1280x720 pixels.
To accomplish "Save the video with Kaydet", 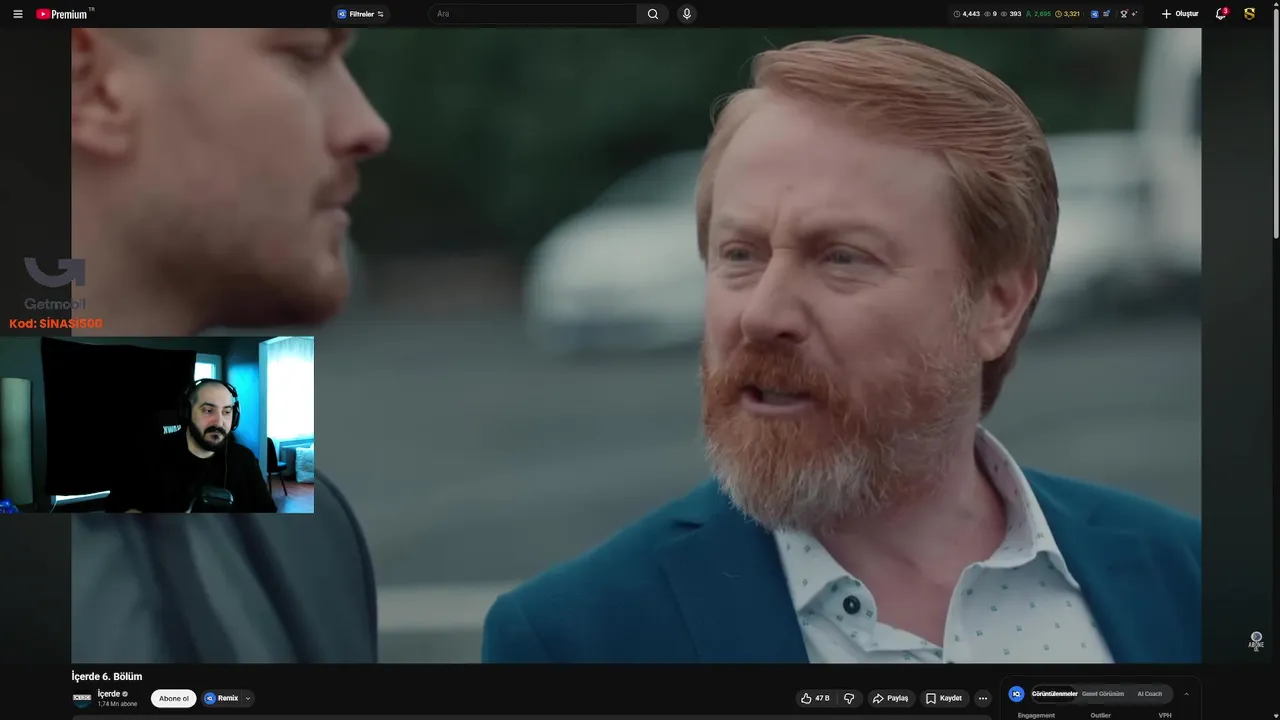I will pyautogui.click(x=944, y=698).
